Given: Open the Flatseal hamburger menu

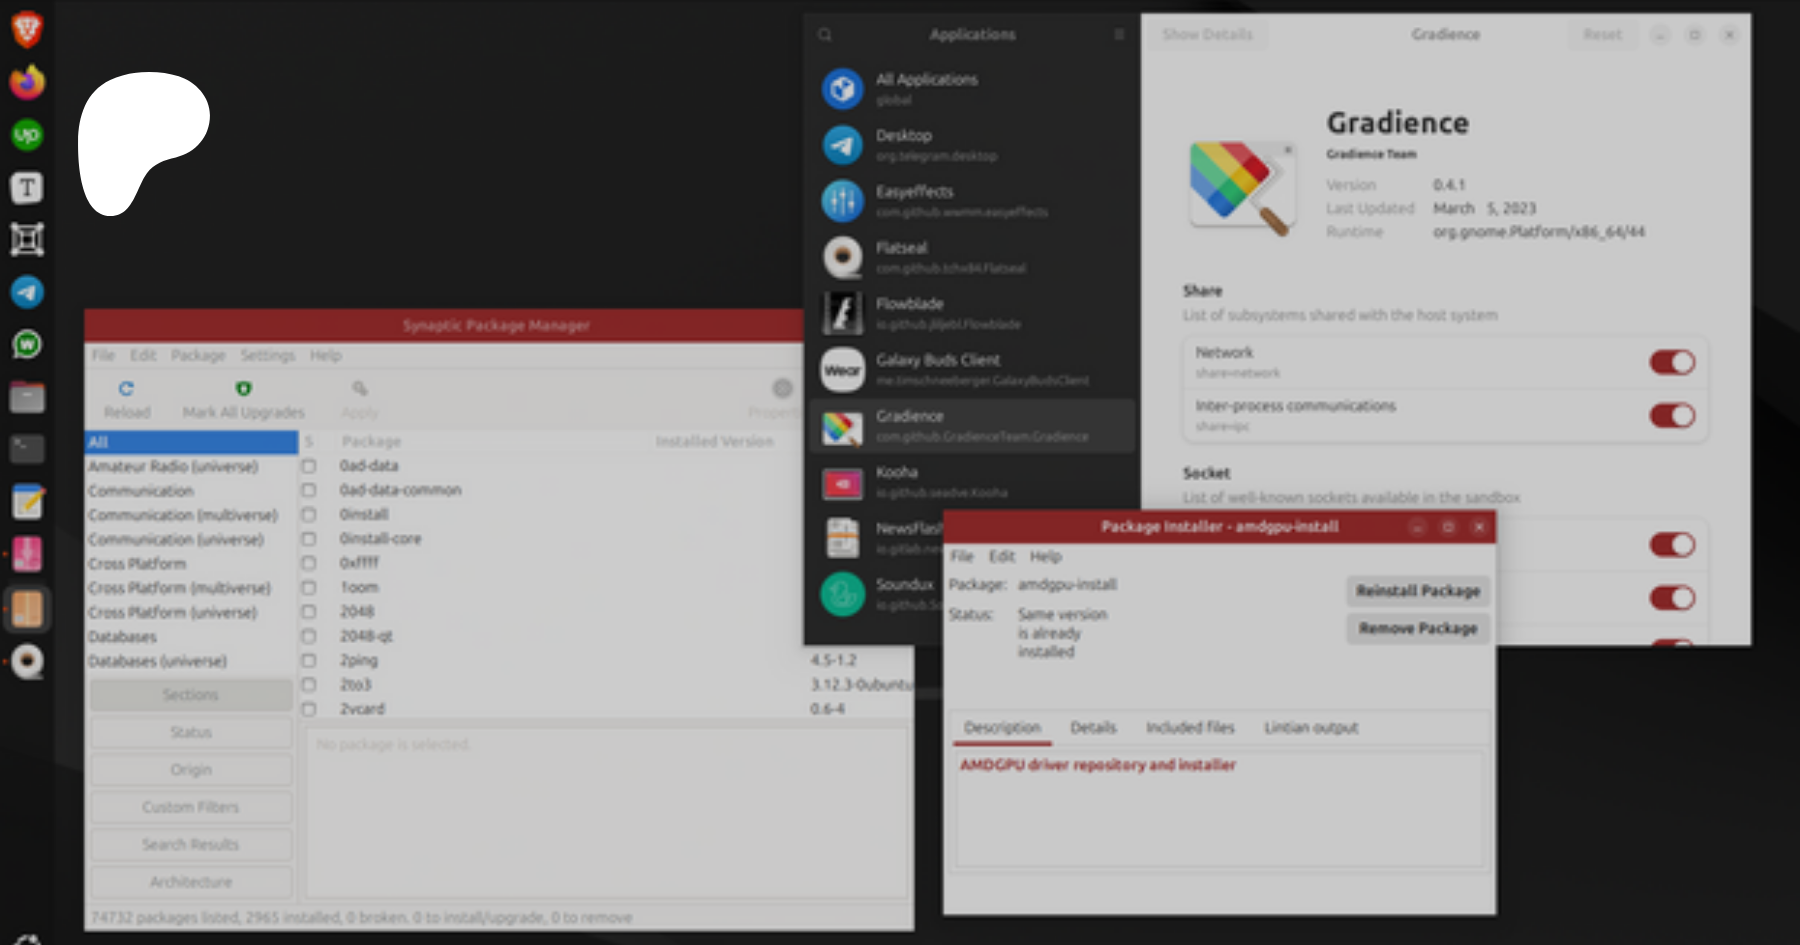Looking at the screenshot, I should (x=1119, y=35).
